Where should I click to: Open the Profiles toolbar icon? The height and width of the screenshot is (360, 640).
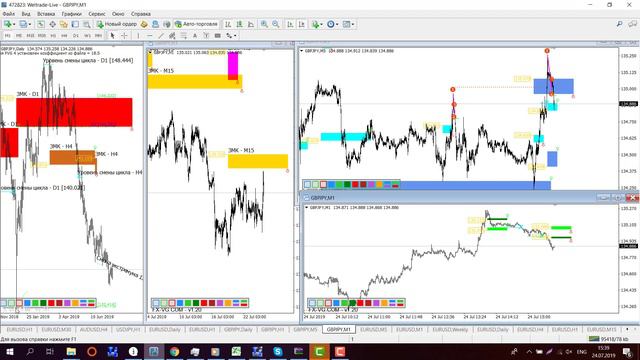tap(23, 24)
